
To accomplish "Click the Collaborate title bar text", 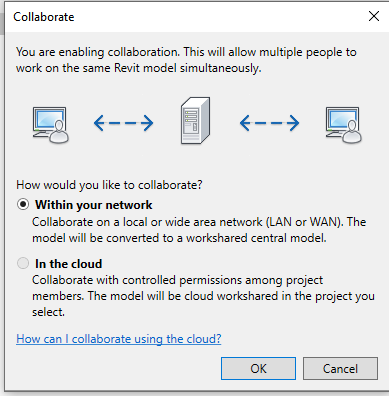I will coord(44,17).
